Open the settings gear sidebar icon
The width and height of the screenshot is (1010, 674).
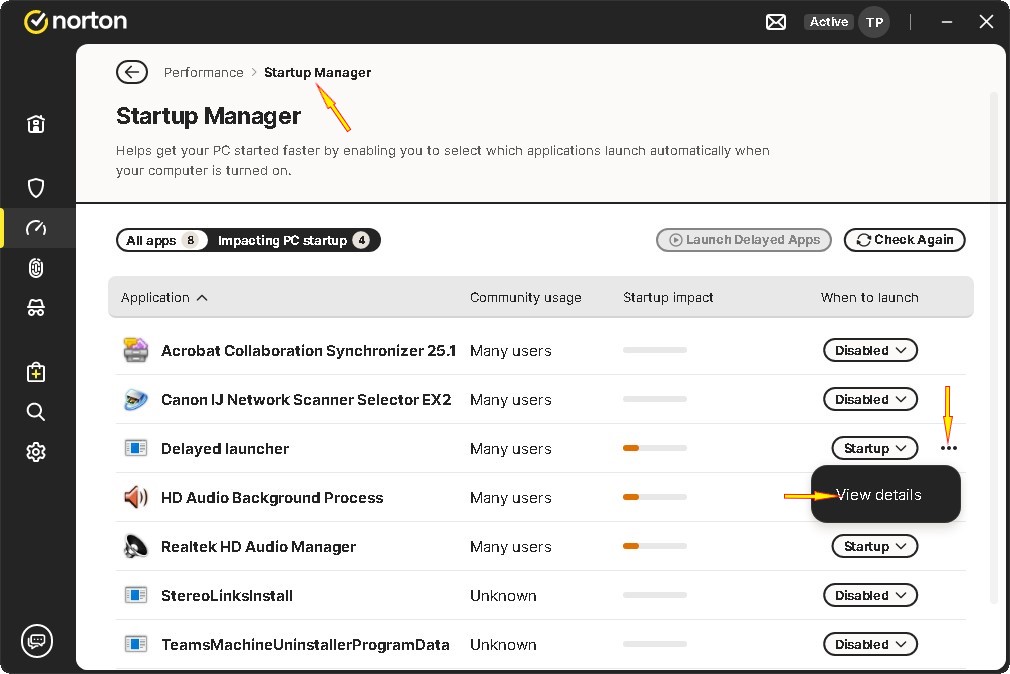point(36,452)
